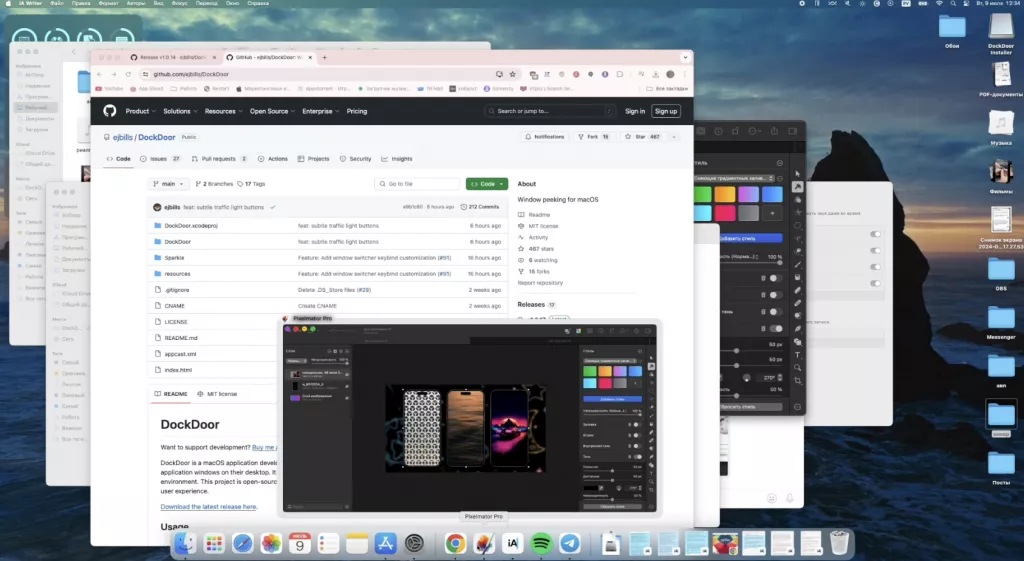This screenshot has width=1024, height=561.
Task: Pick the orange gradient swatch in Pixelmator
Action: (x=725, y=195)
